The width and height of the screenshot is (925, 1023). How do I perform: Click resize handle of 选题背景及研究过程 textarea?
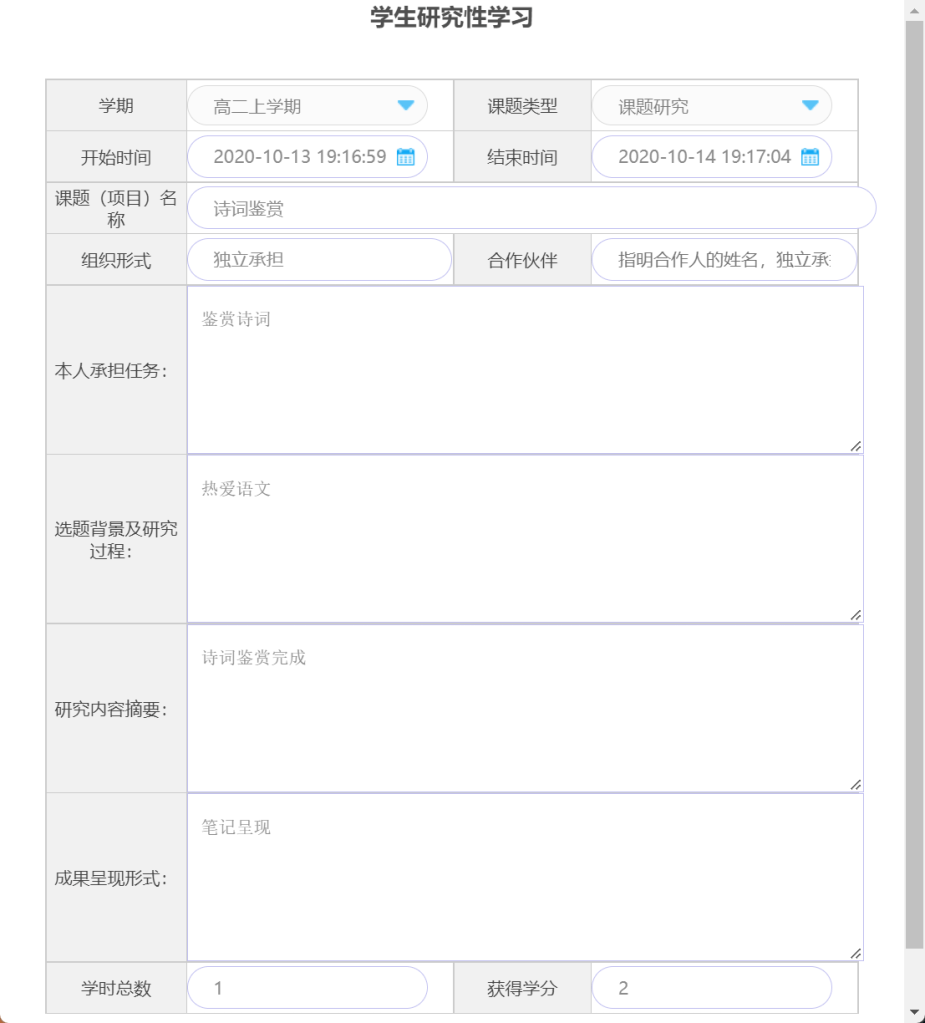856,616
